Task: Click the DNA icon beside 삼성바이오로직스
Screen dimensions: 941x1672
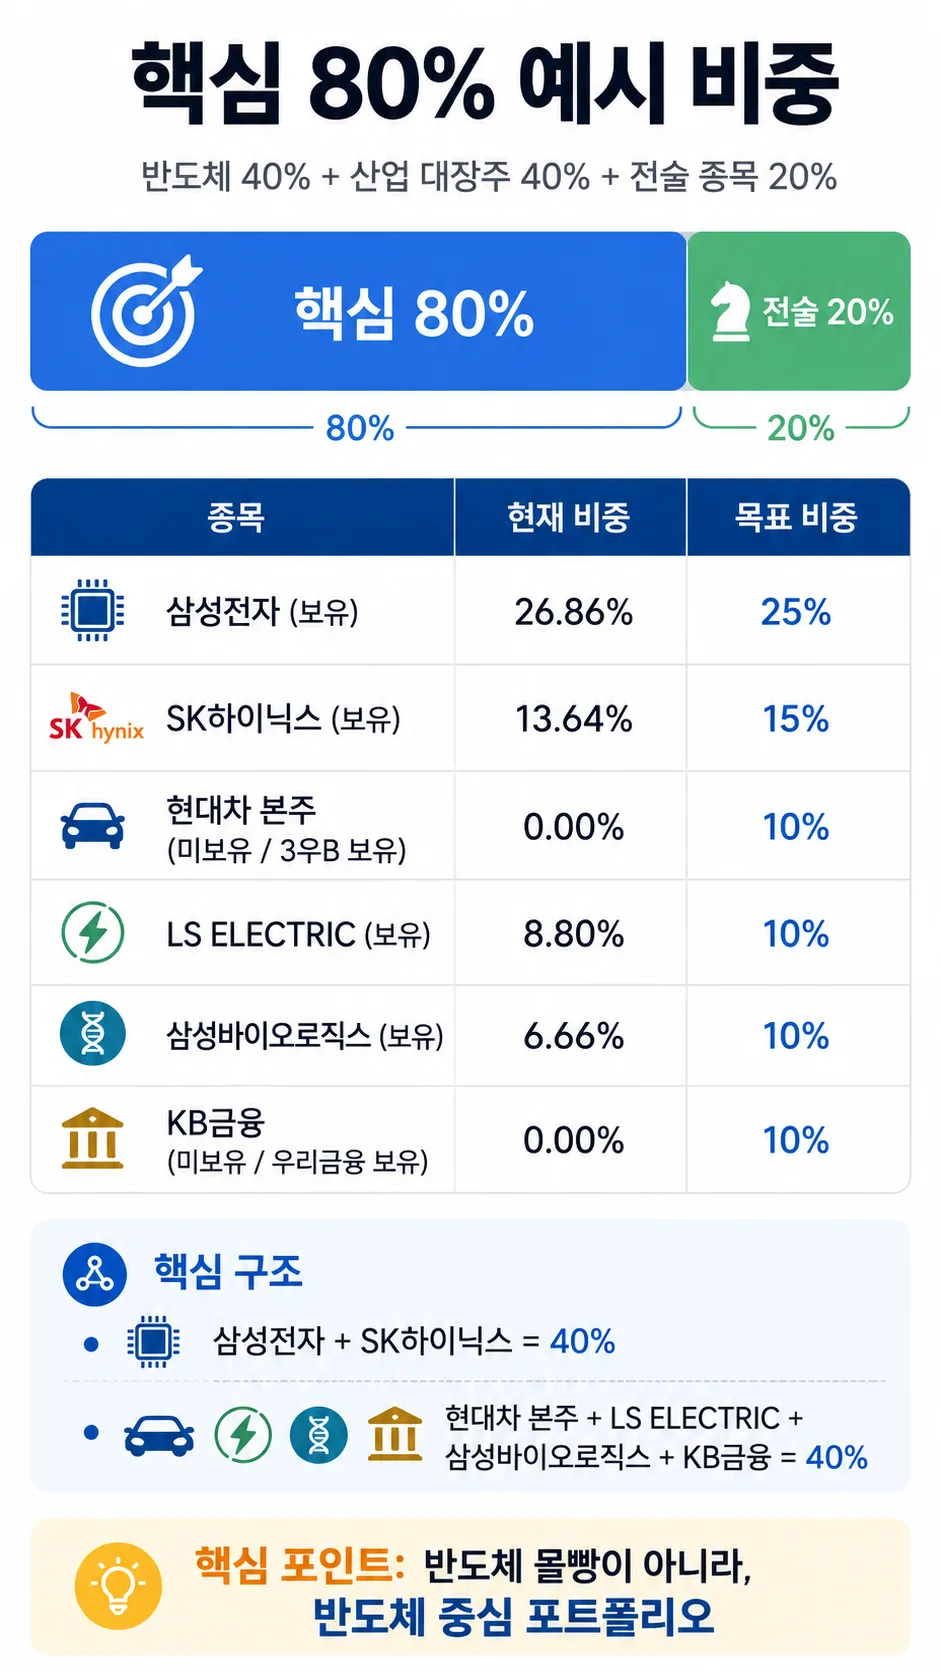Action: [93, 1034]
